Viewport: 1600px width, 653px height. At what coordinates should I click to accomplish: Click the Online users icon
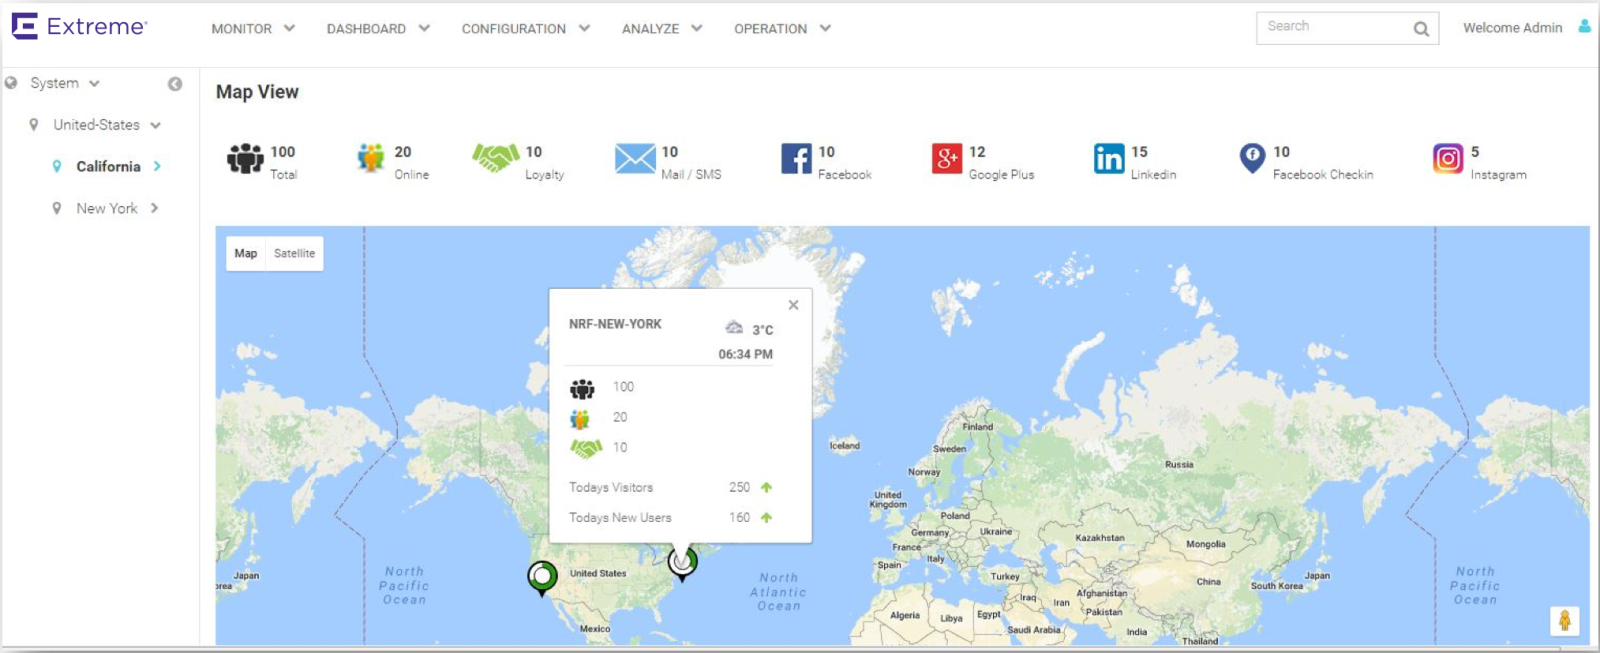(371, 158)
